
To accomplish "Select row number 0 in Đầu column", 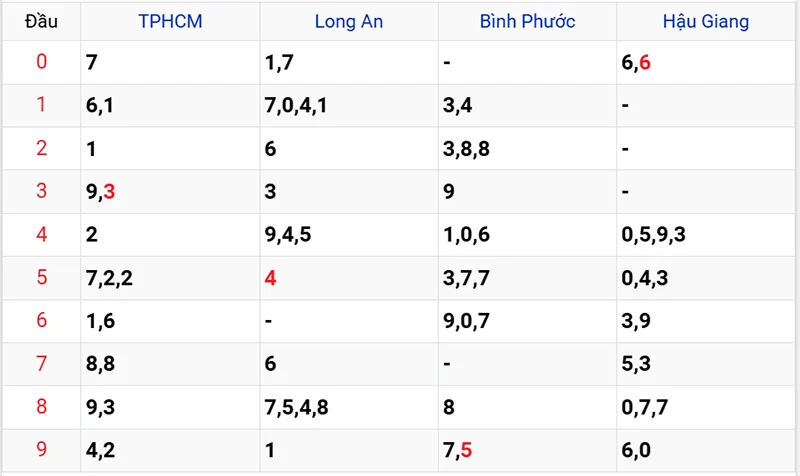I will (x=41, y=63).
